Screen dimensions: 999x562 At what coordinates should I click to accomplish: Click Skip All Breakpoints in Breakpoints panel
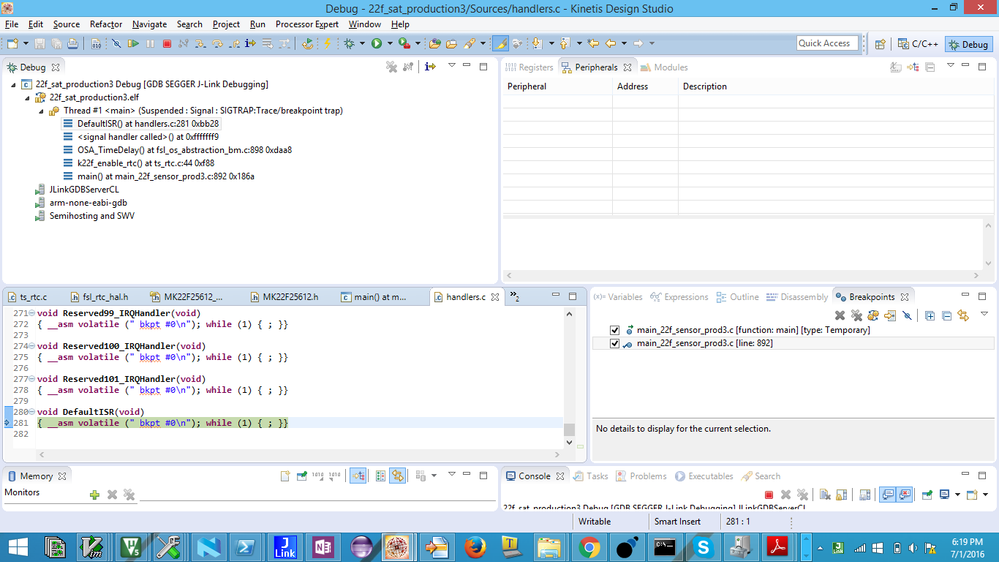click(907, 315)
